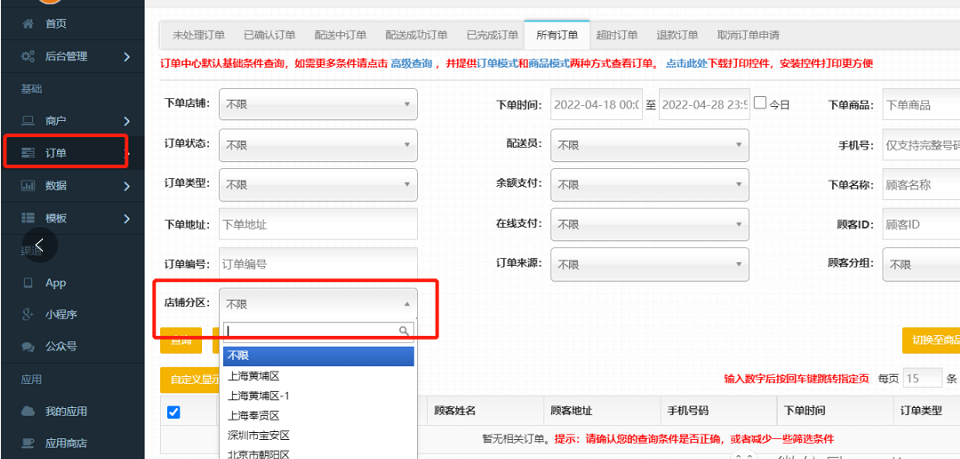The height and width of the screenshot is (459, 960).
Task: Click the bar chart icon for 数据
Action: click(28, 186)
